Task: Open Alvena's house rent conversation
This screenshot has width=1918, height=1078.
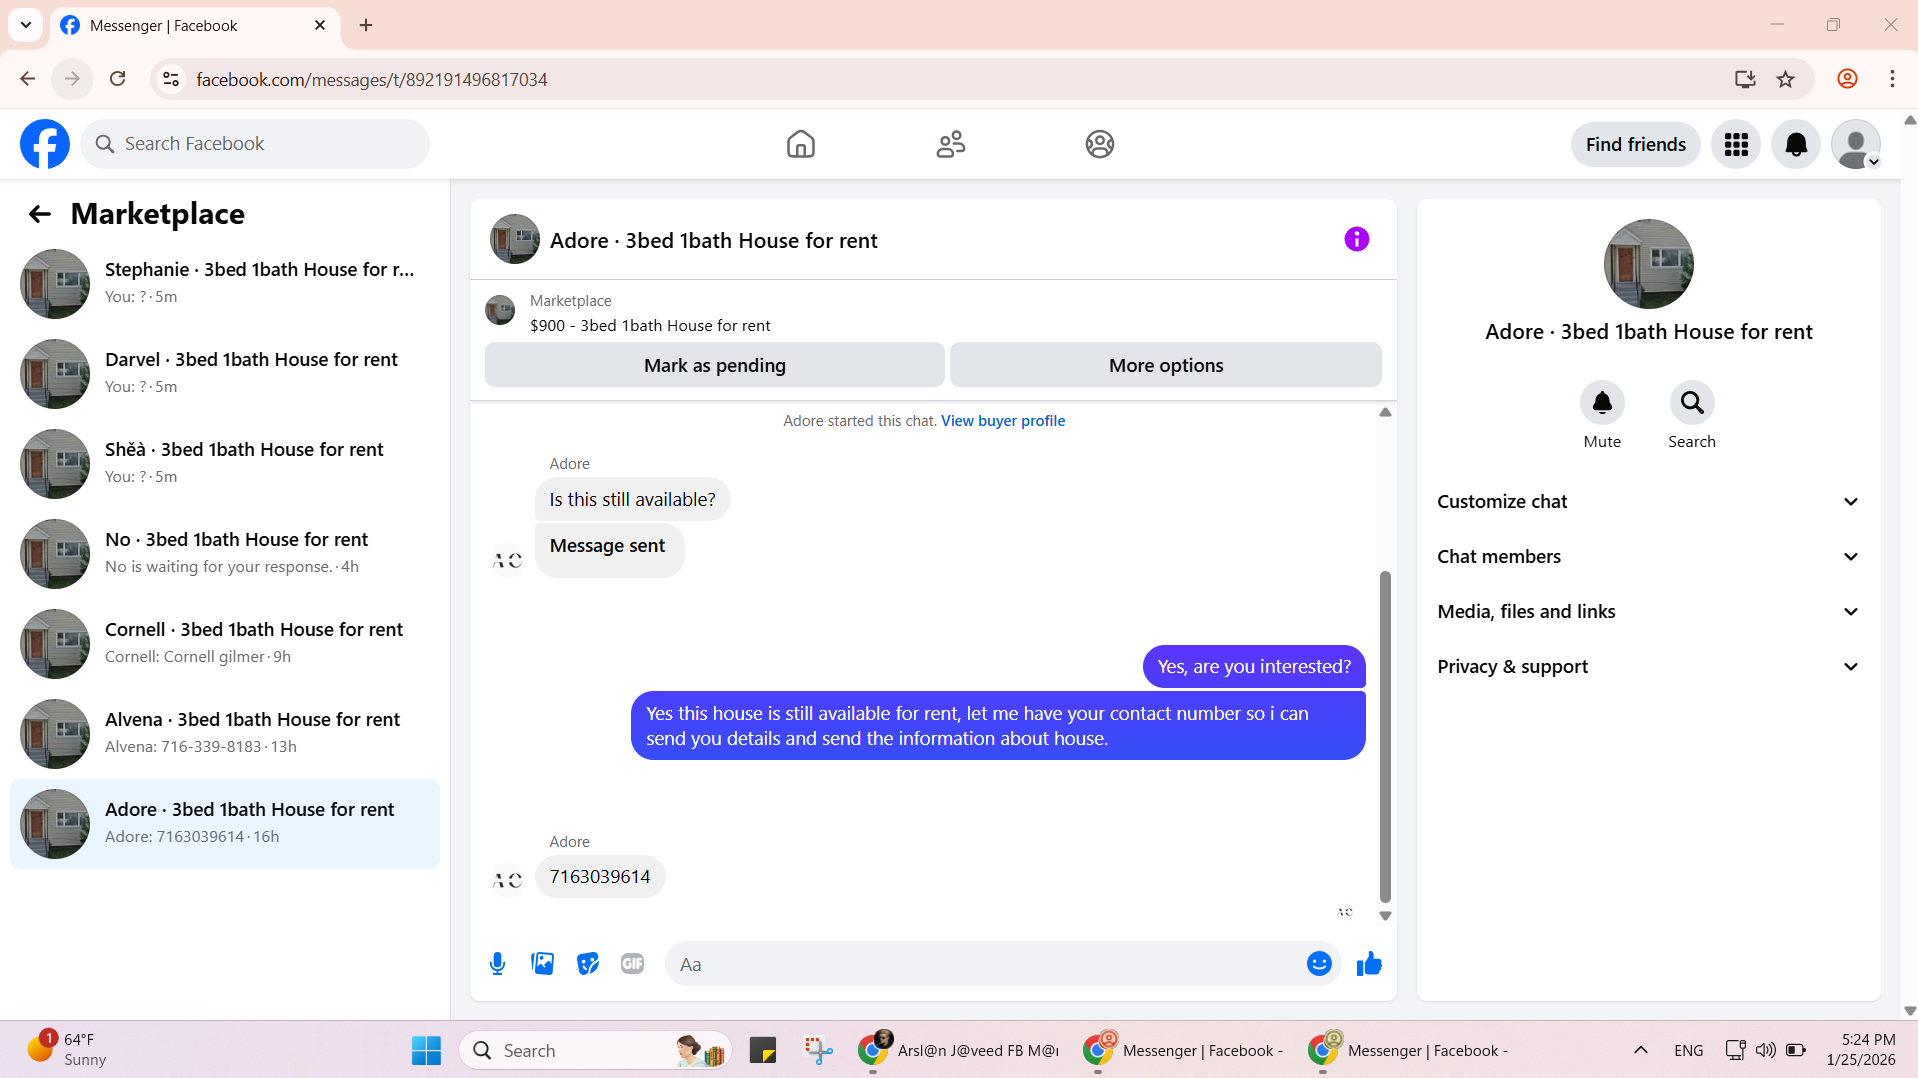Action: 225,734
